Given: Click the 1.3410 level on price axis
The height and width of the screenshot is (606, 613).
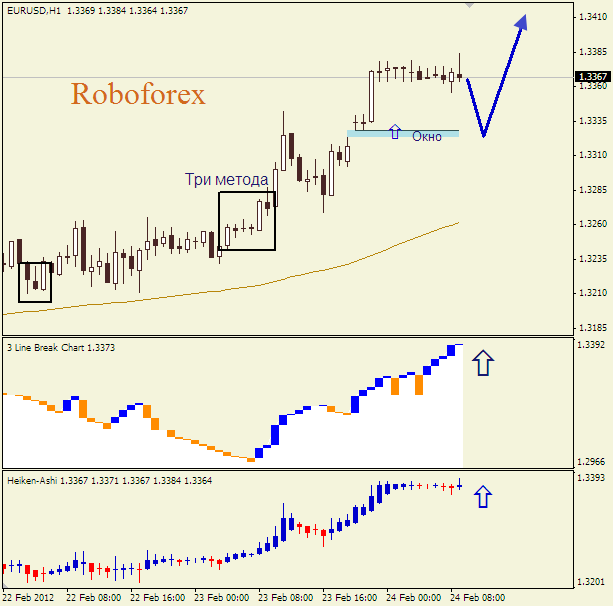Looking at the screenshot, I should 592,17.
